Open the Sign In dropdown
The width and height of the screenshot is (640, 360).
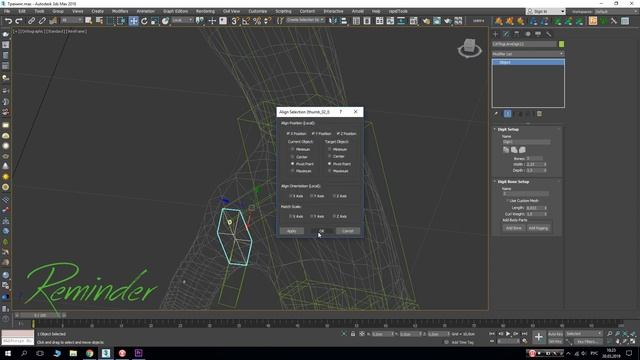tap(545, 11)
